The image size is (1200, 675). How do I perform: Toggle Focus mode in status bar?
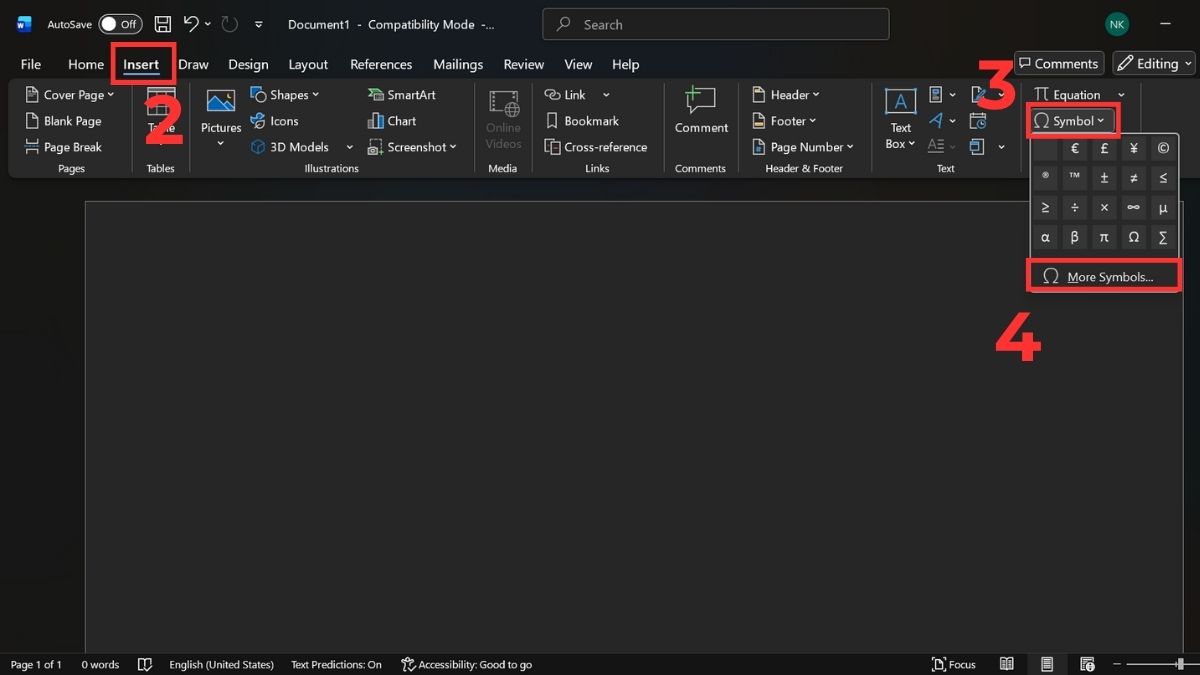click(x=953, y=664)
